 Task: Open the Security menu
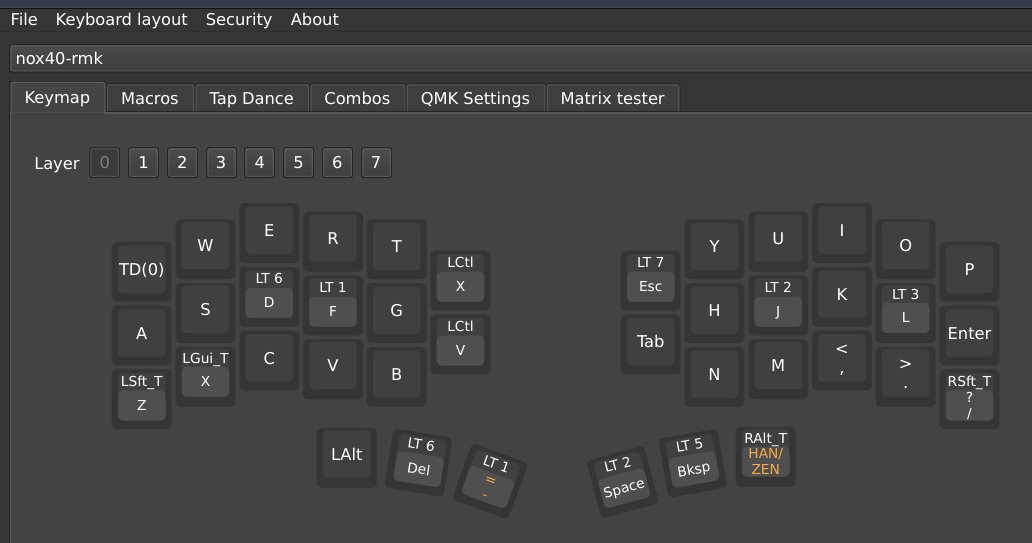pyautogui.click(x=238, y=20)
